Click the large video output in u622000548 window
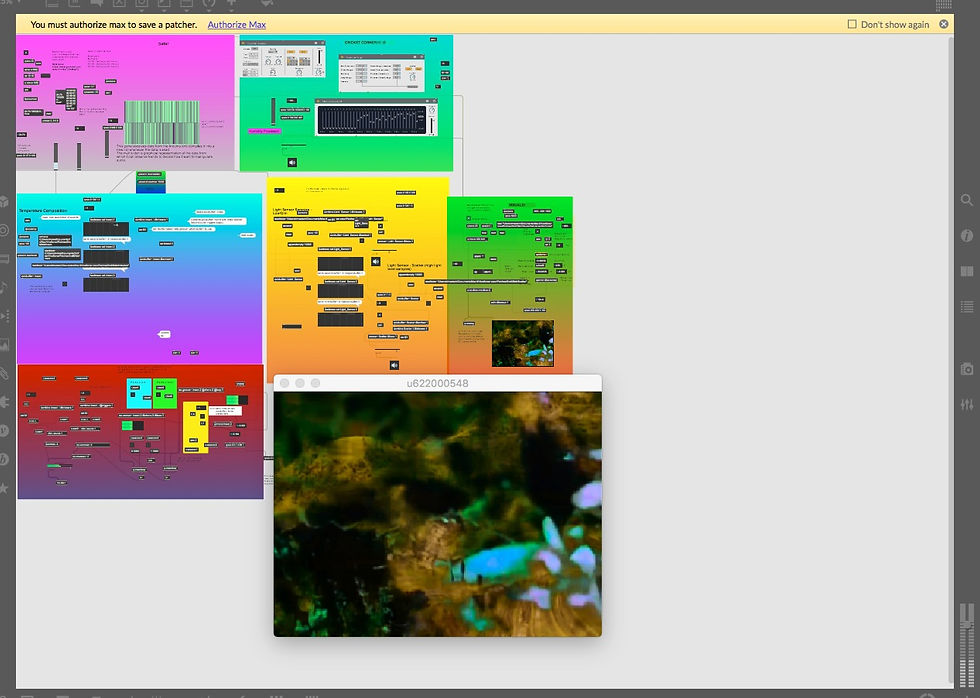Viewport: 980px width, 698px height. [x=438, y=514]
